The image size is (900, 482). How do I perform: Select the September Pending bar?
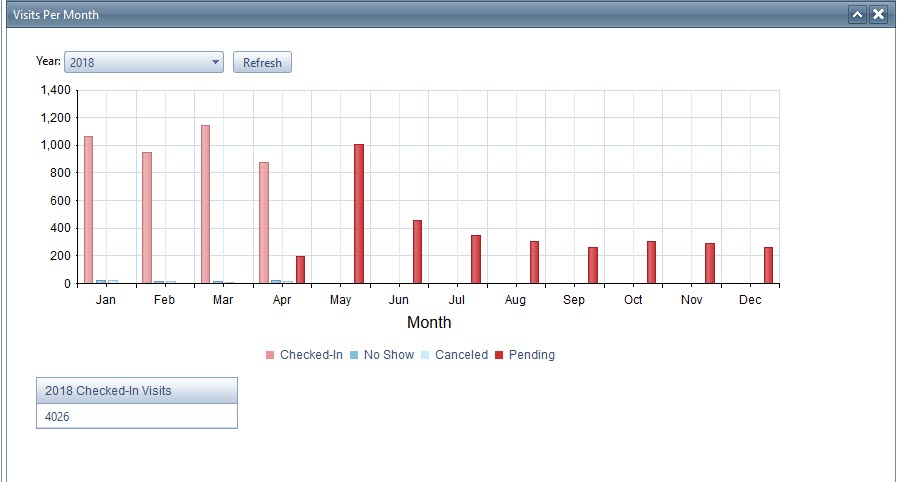point(593,266)
